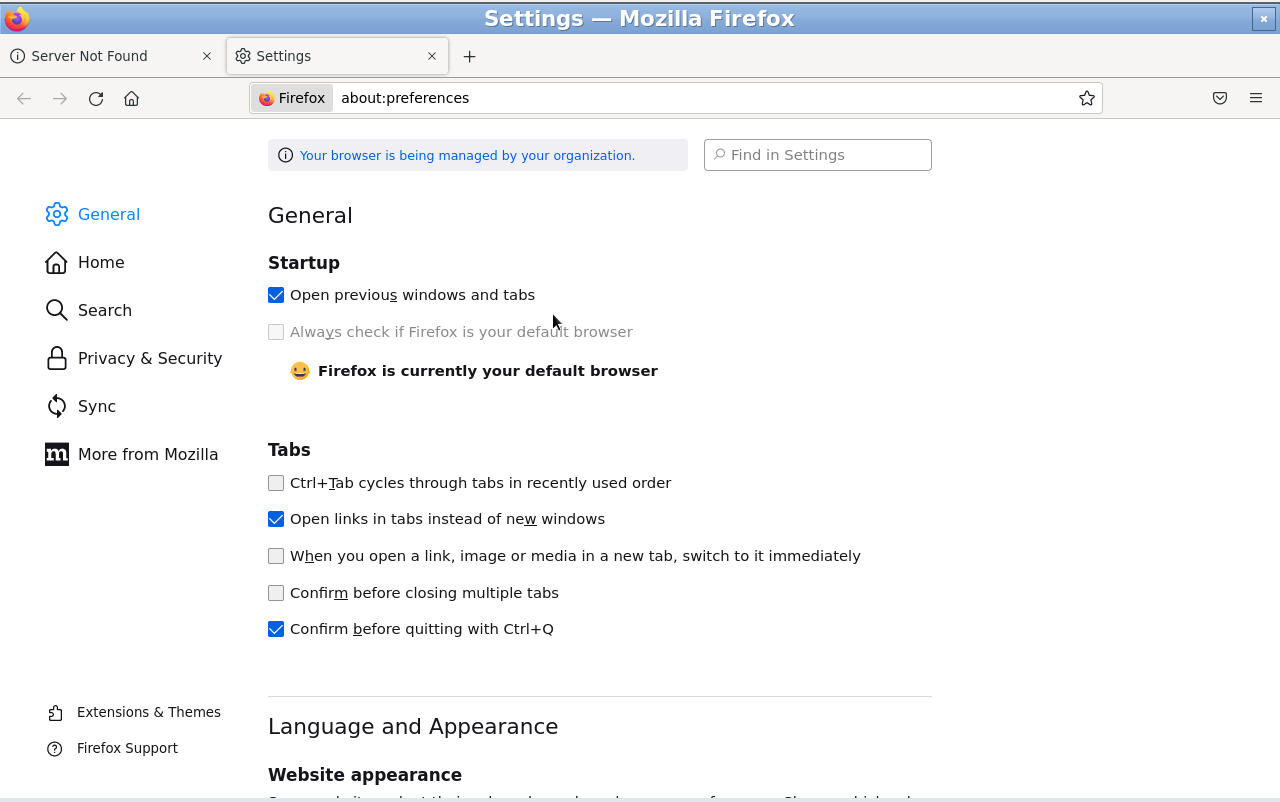
Task: Enable Ctrl+Tab recently used order cycling
Action: click(x=276, y=483)
